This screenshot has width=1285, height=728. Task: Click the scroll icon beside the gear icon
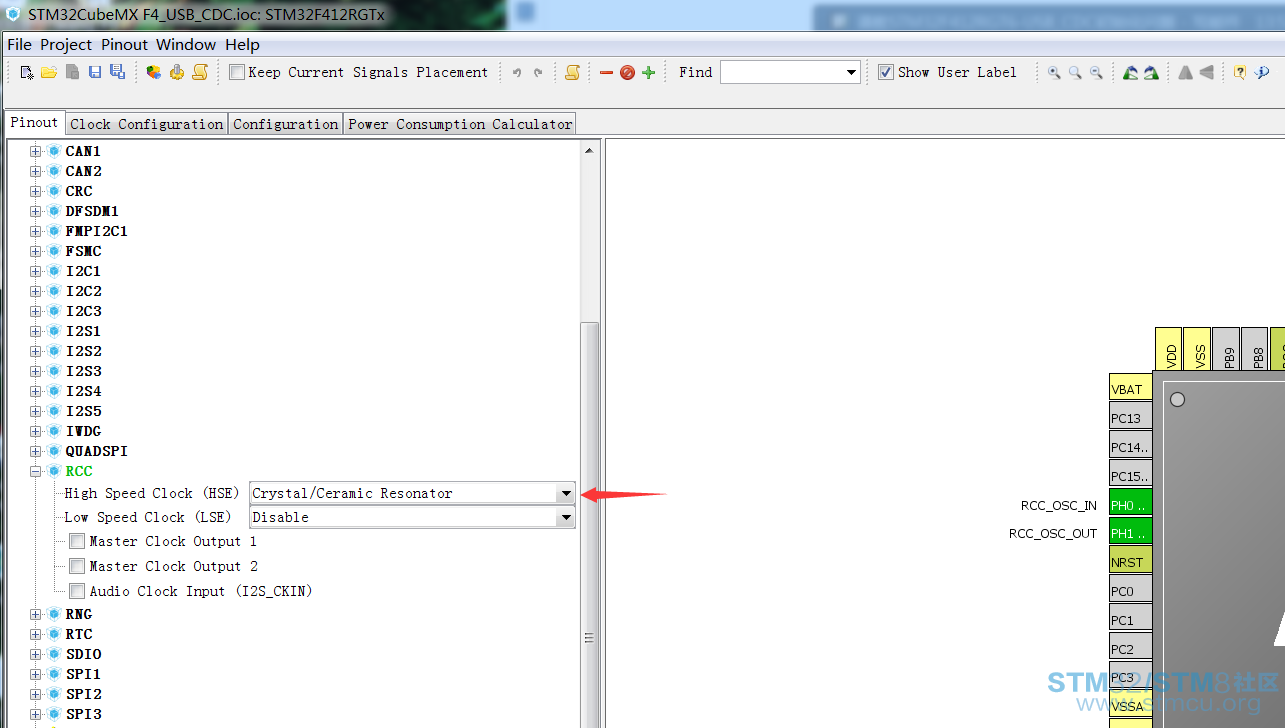pyautogui.click(x=200, y=72)
